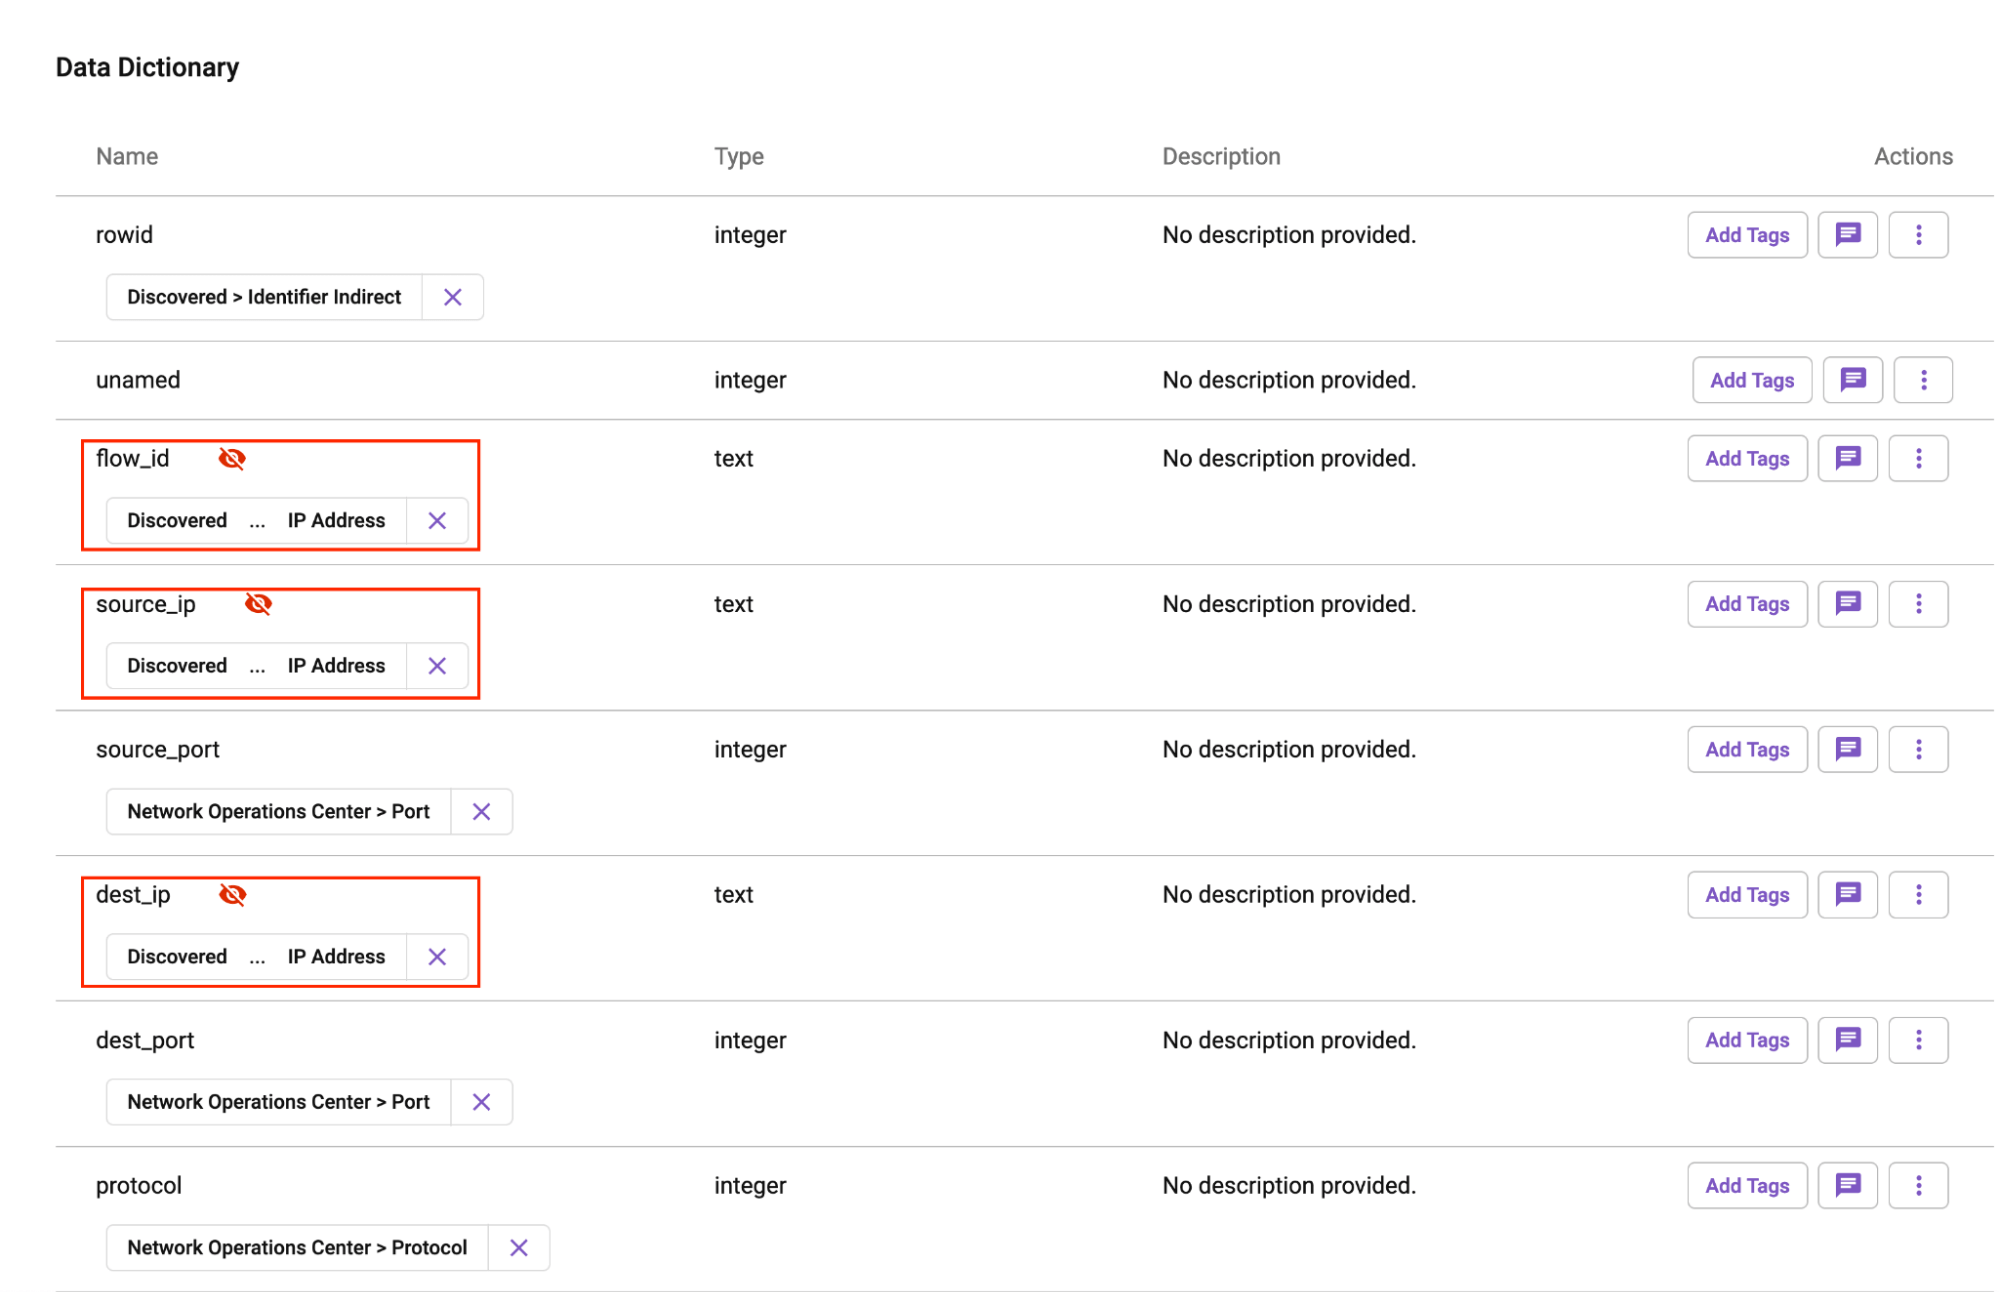Toggle masked eye icon on flow_id
Image resolution: width=1999 pixels, height=1293 pixels.
pos(232,459)
